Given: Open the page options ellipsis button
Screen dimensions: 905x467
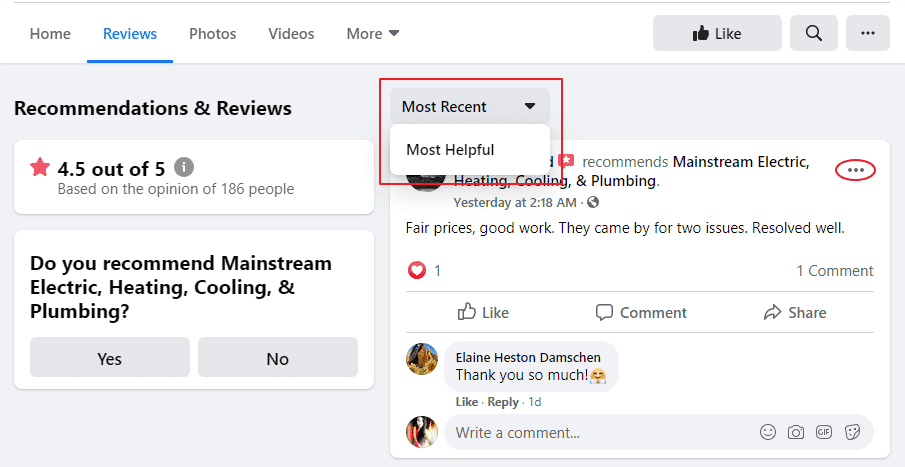Looking at the screenshot, I should [x=867, y=33].
